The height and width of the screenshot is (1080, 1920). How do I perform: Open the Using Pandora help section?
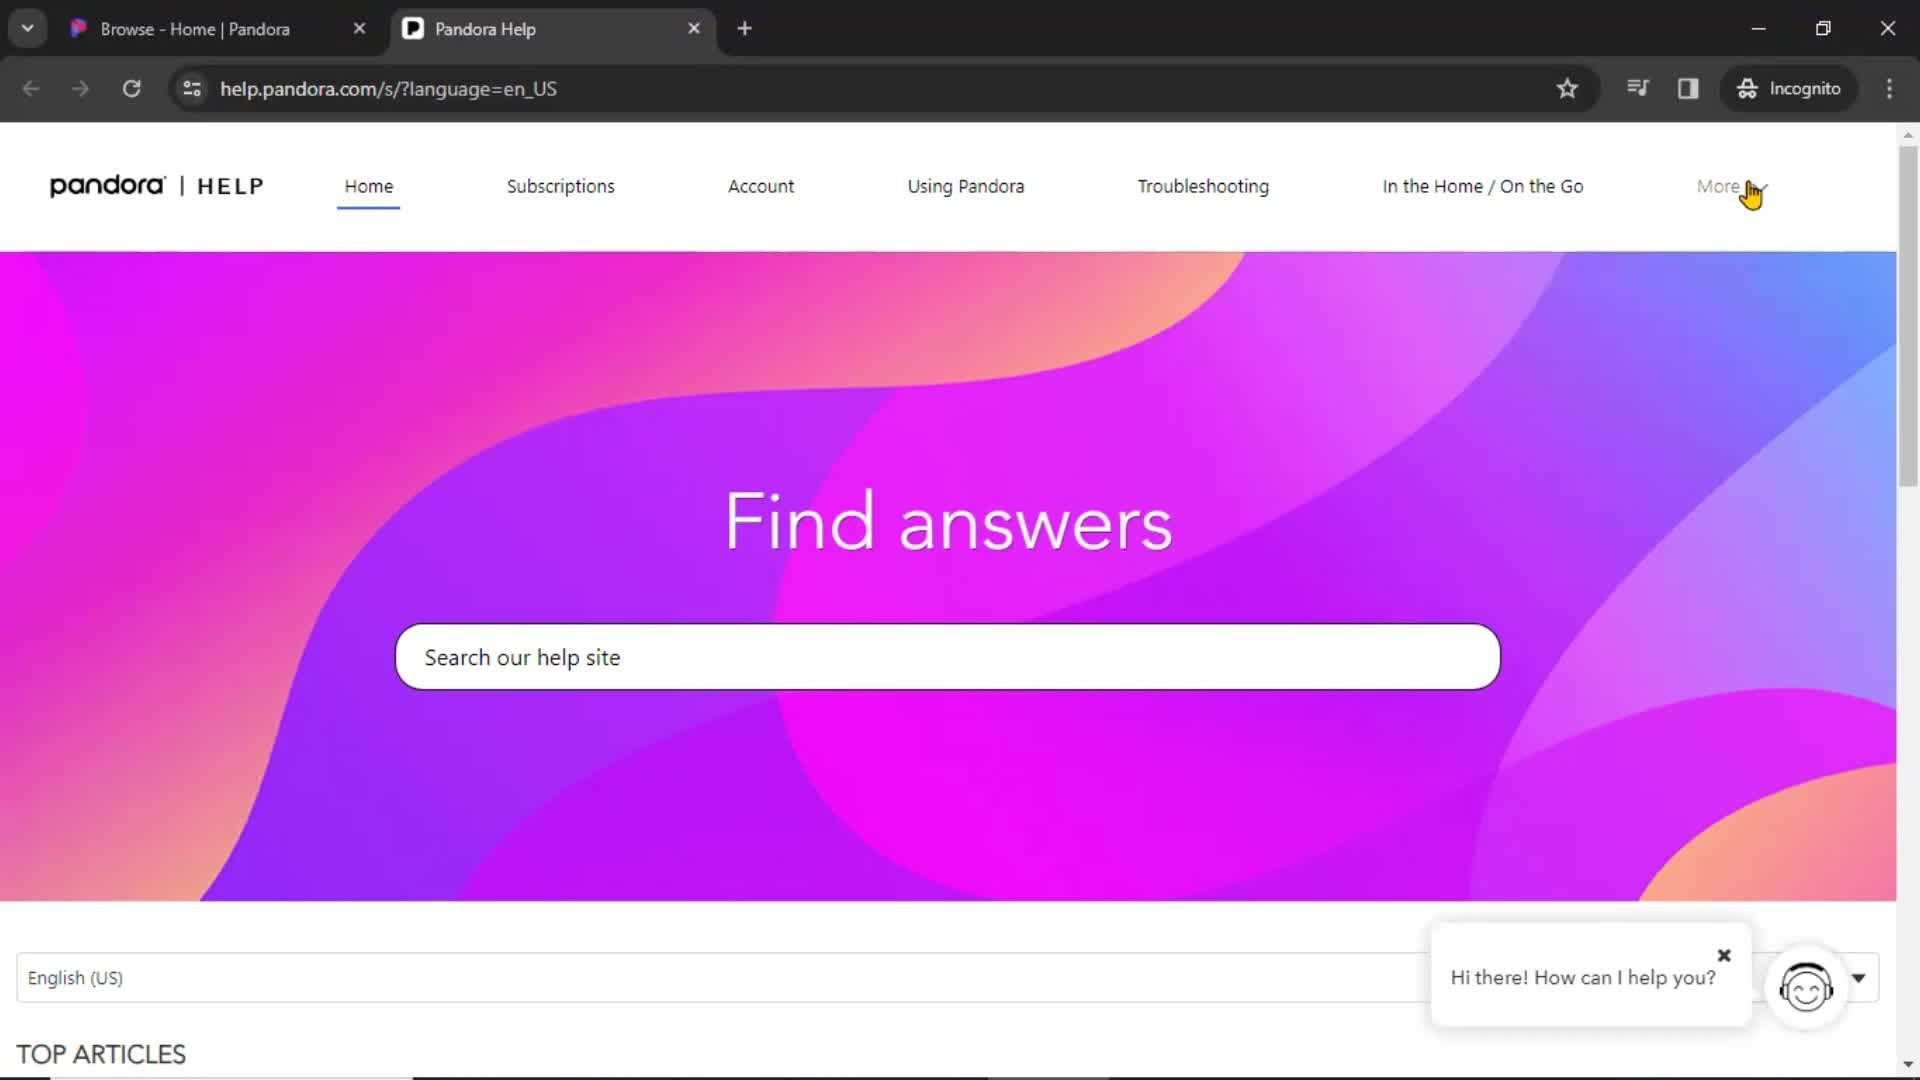[965, 186]
